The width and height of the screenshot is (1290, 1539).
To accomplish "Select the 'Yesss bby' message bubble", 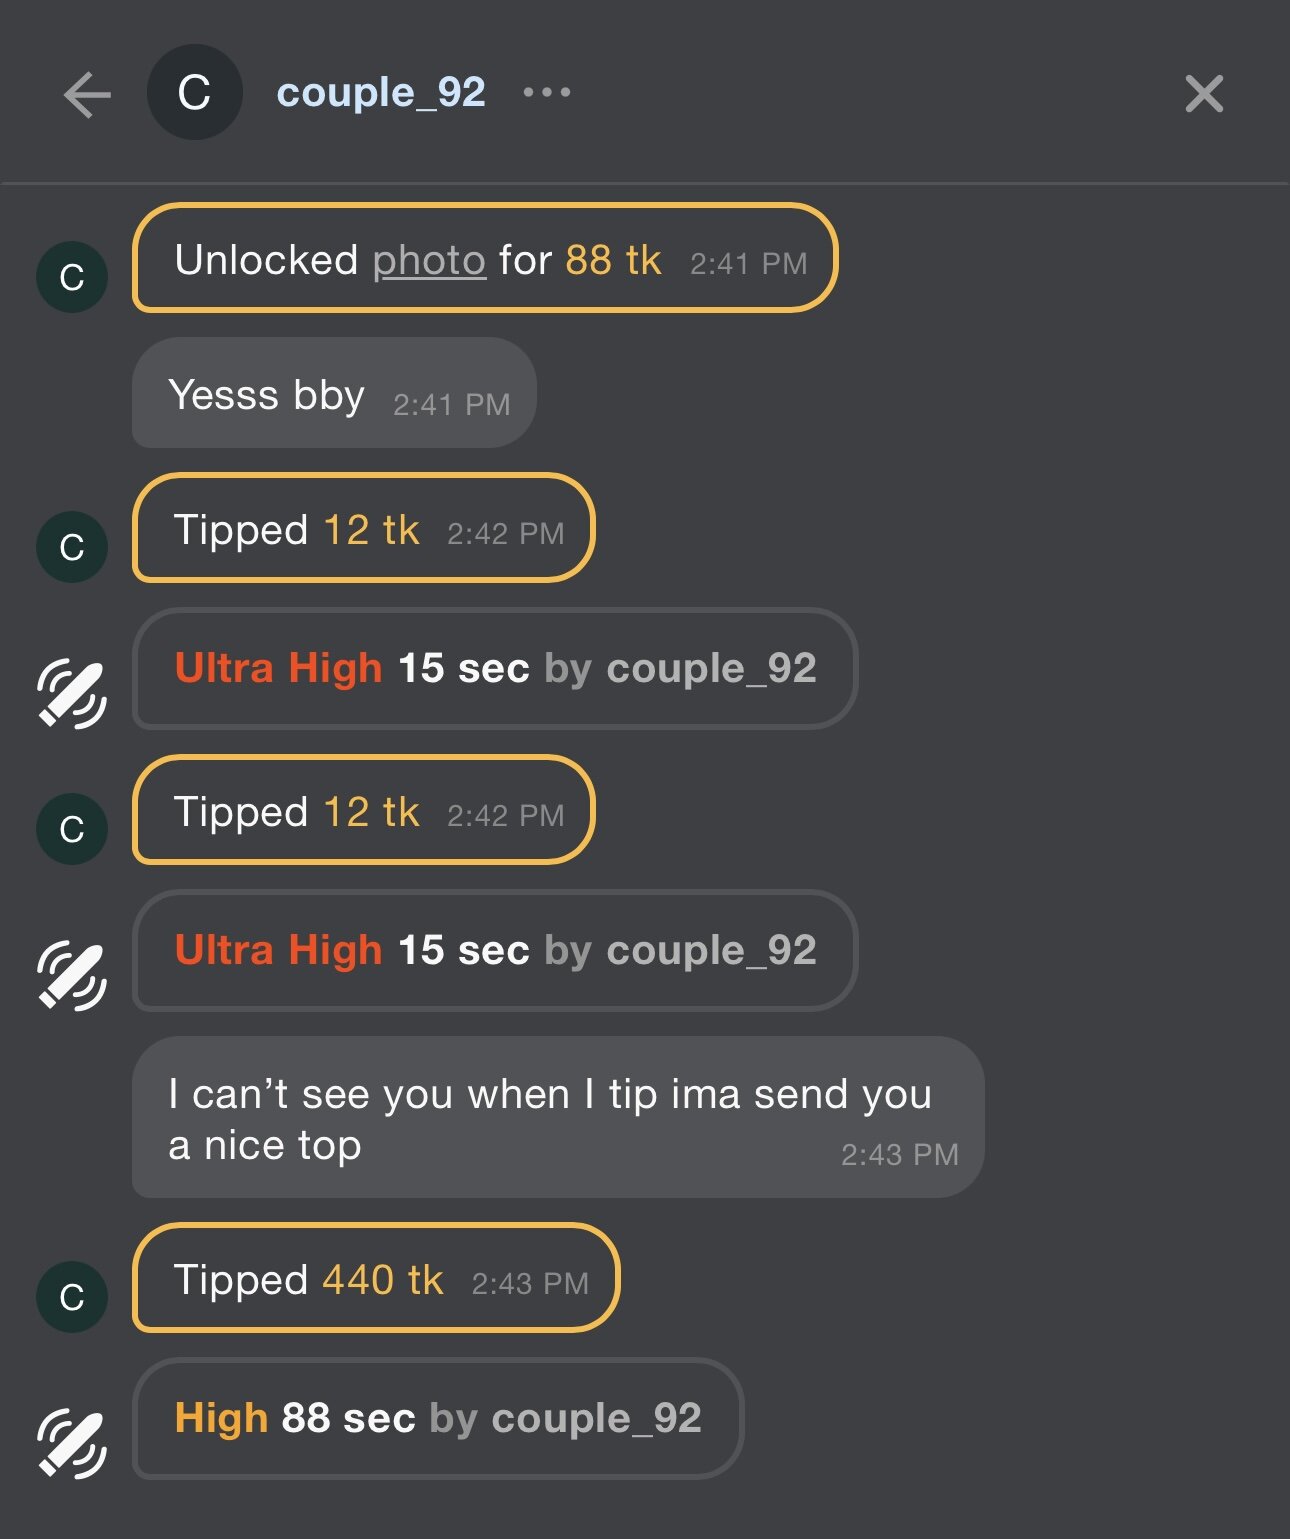I will point(334,393).
